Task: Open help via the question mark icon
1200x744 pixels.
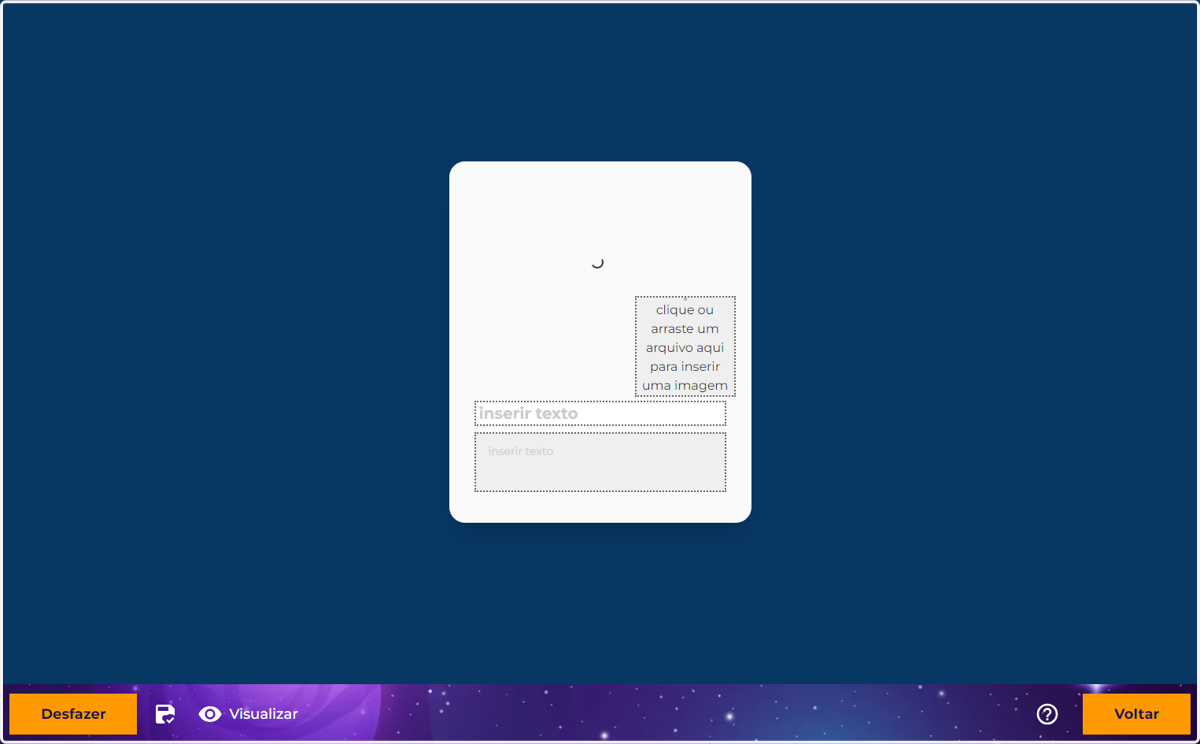Action: click(1047, 714)
